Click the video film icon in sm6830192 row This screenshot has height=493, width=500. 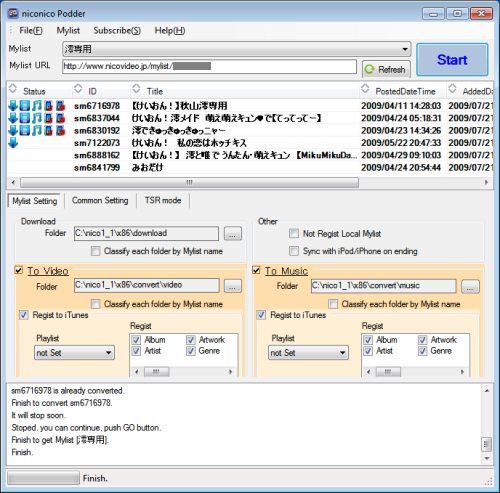click(25, 130)
